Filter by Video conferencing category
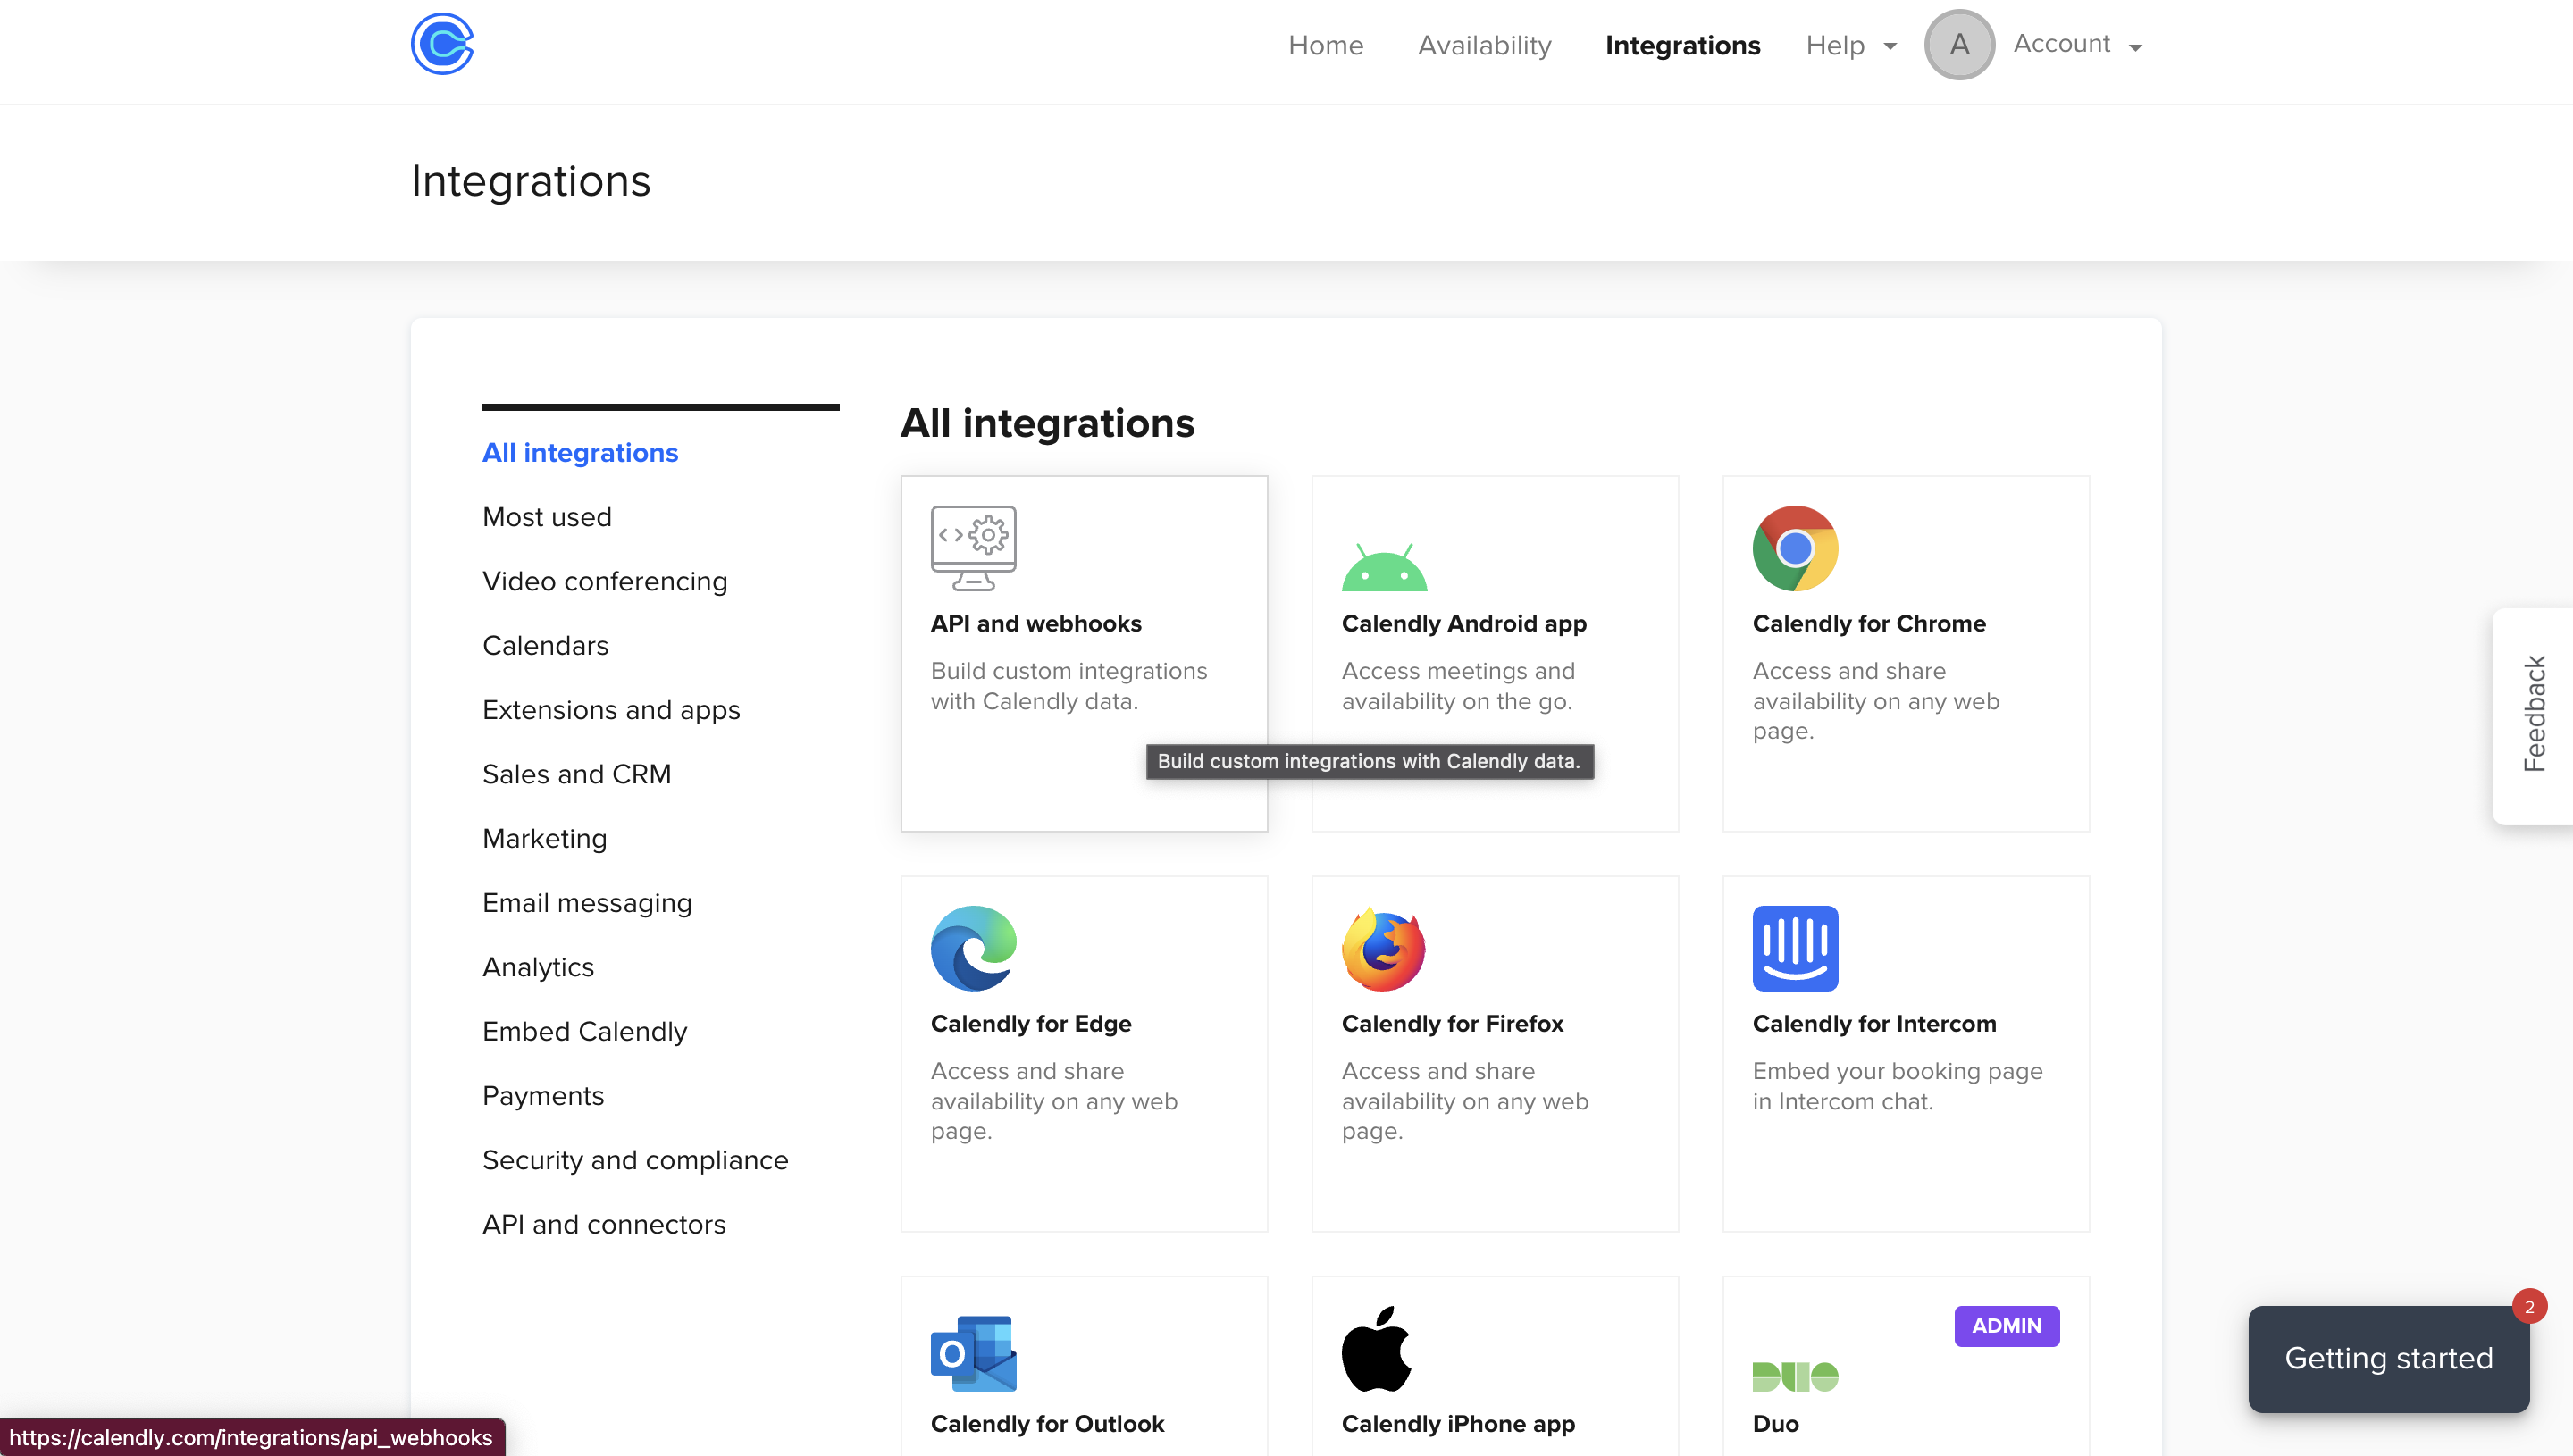This screenshot has height=1456, width=2573. (604, 581)
